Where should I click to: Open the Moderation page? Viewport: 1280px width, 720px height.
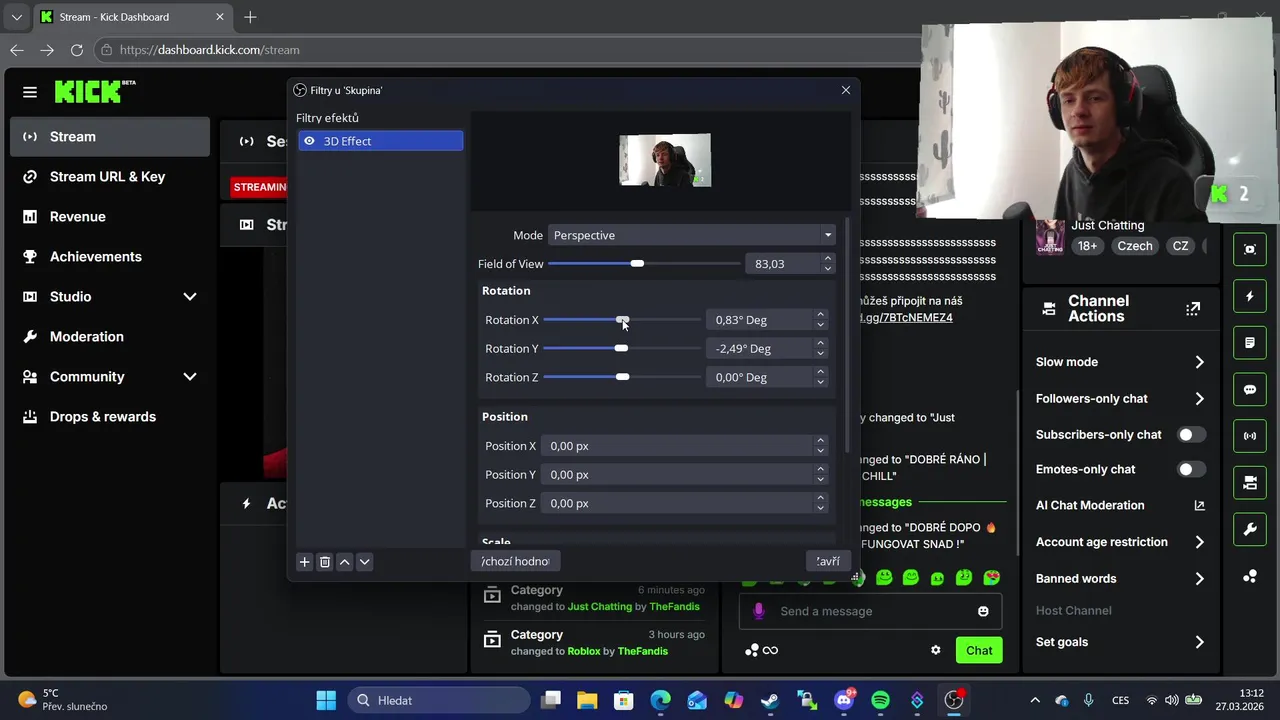coord(110,337)
